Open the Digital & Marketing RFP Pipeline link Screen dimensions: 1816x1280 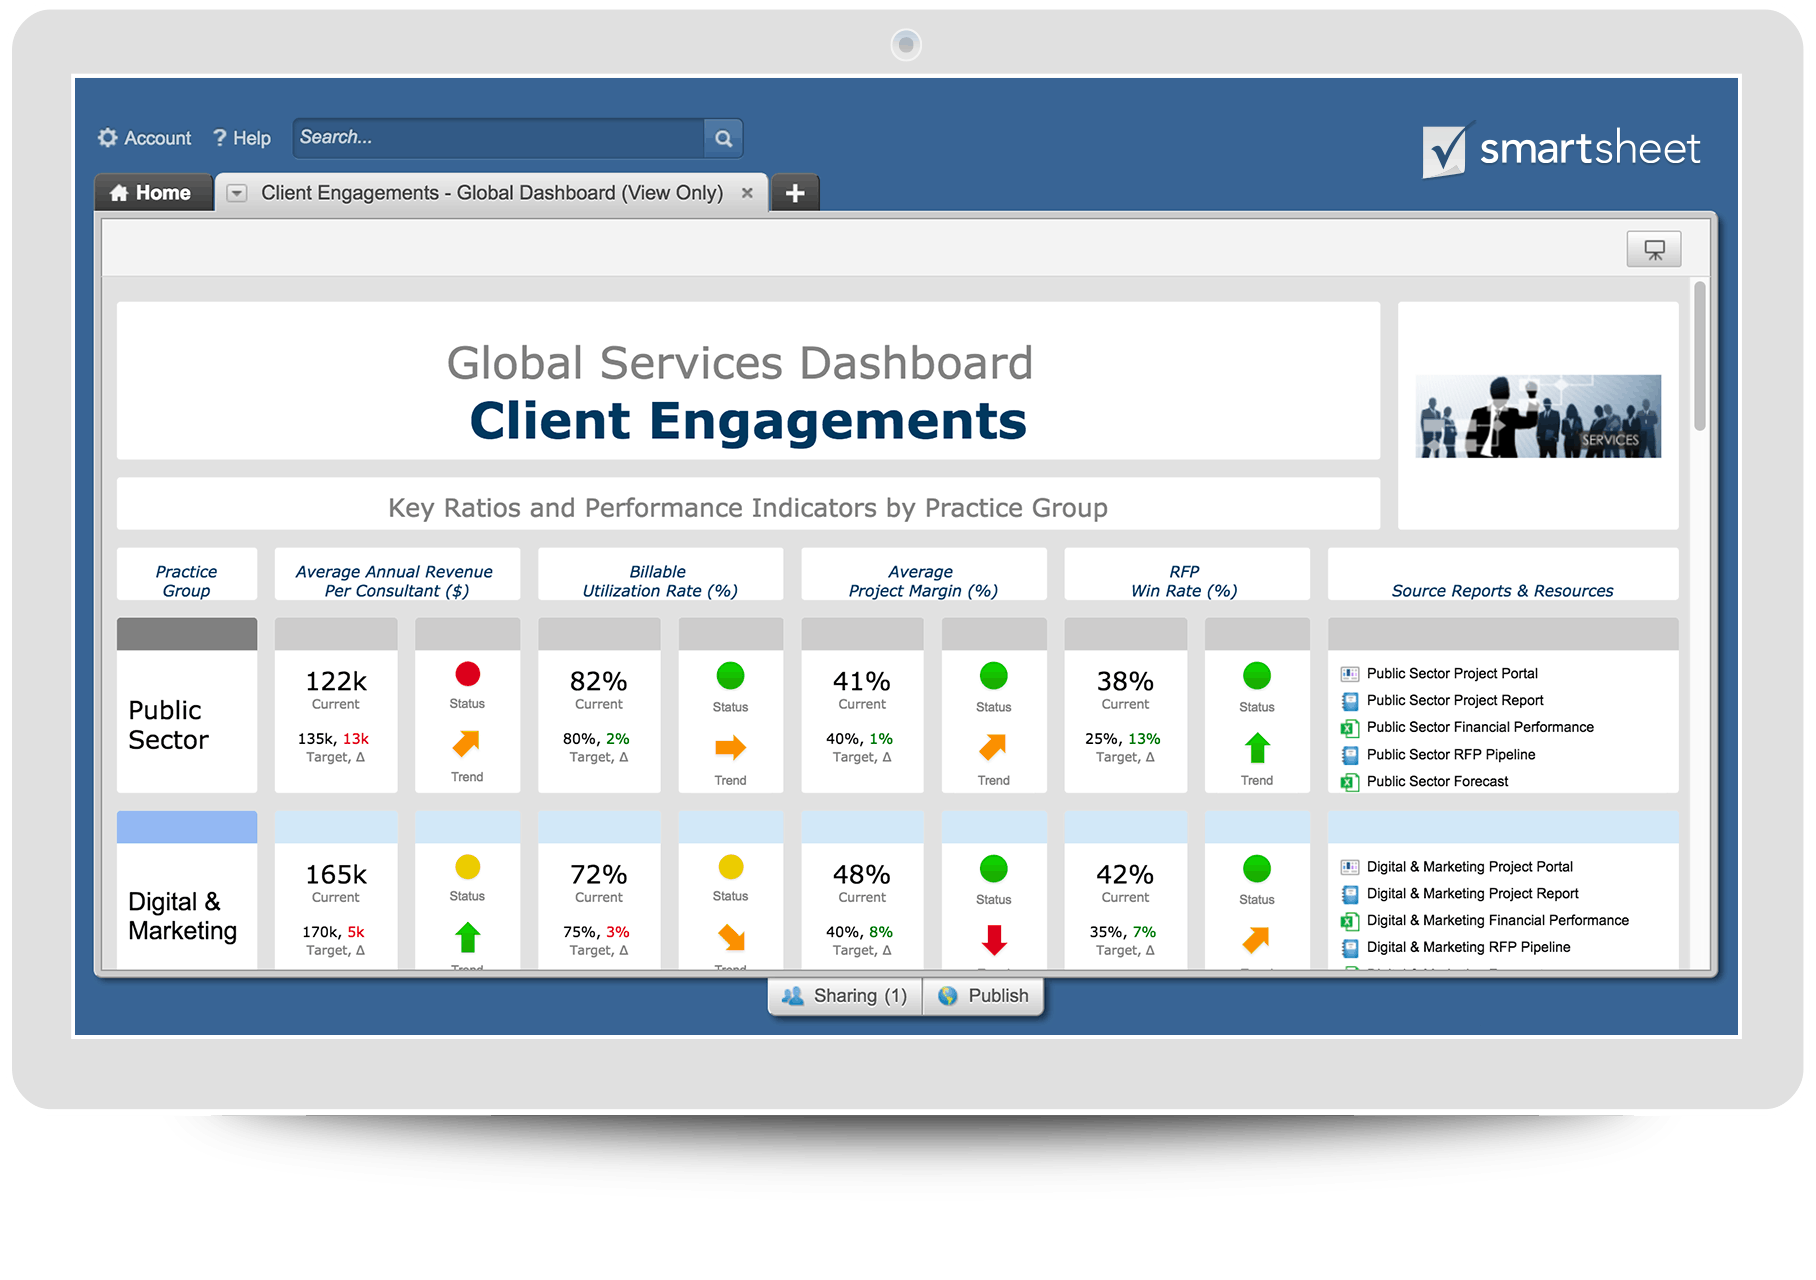1469,947
